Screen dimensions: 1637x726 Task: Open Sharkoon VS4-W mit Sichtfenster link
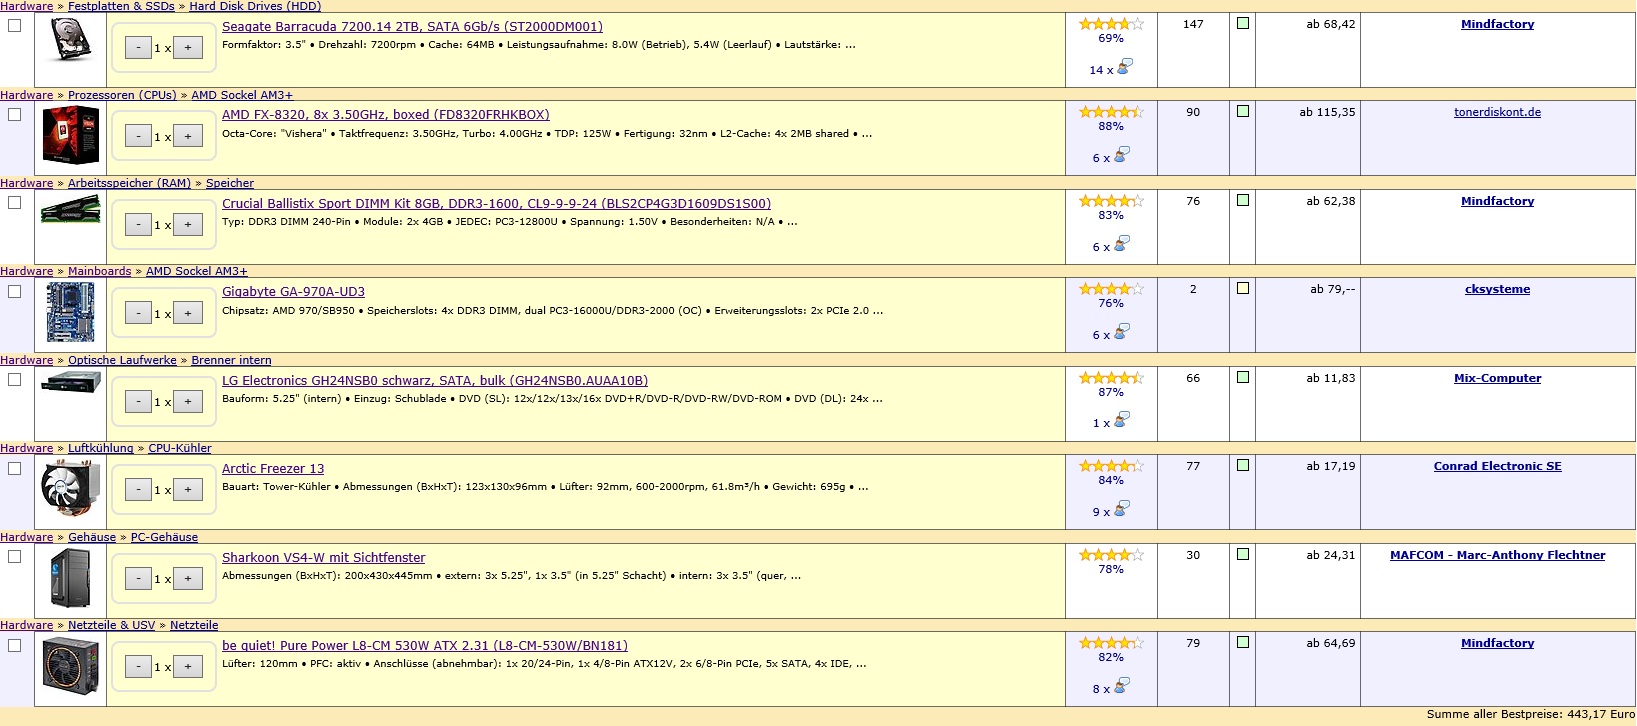pos(323,558)
